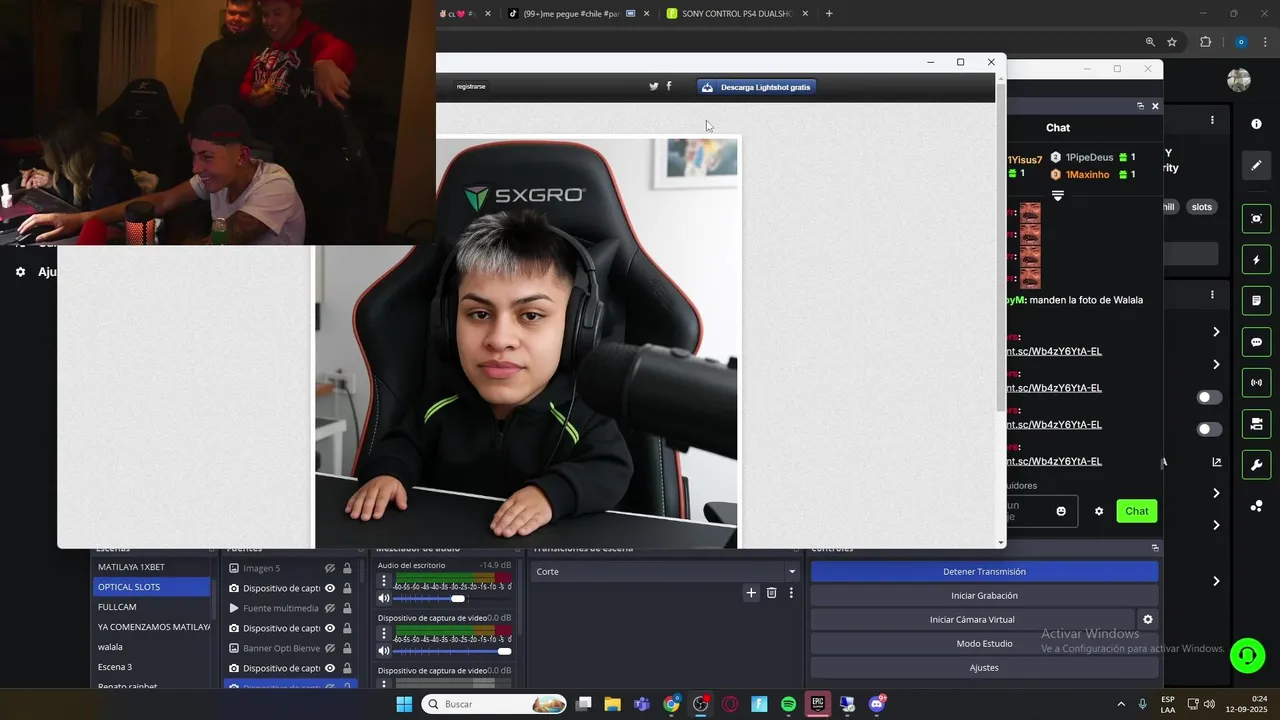Show the Imagen 5 source with its eye icon
The image size is (1280, 720).
coord(330,568)
